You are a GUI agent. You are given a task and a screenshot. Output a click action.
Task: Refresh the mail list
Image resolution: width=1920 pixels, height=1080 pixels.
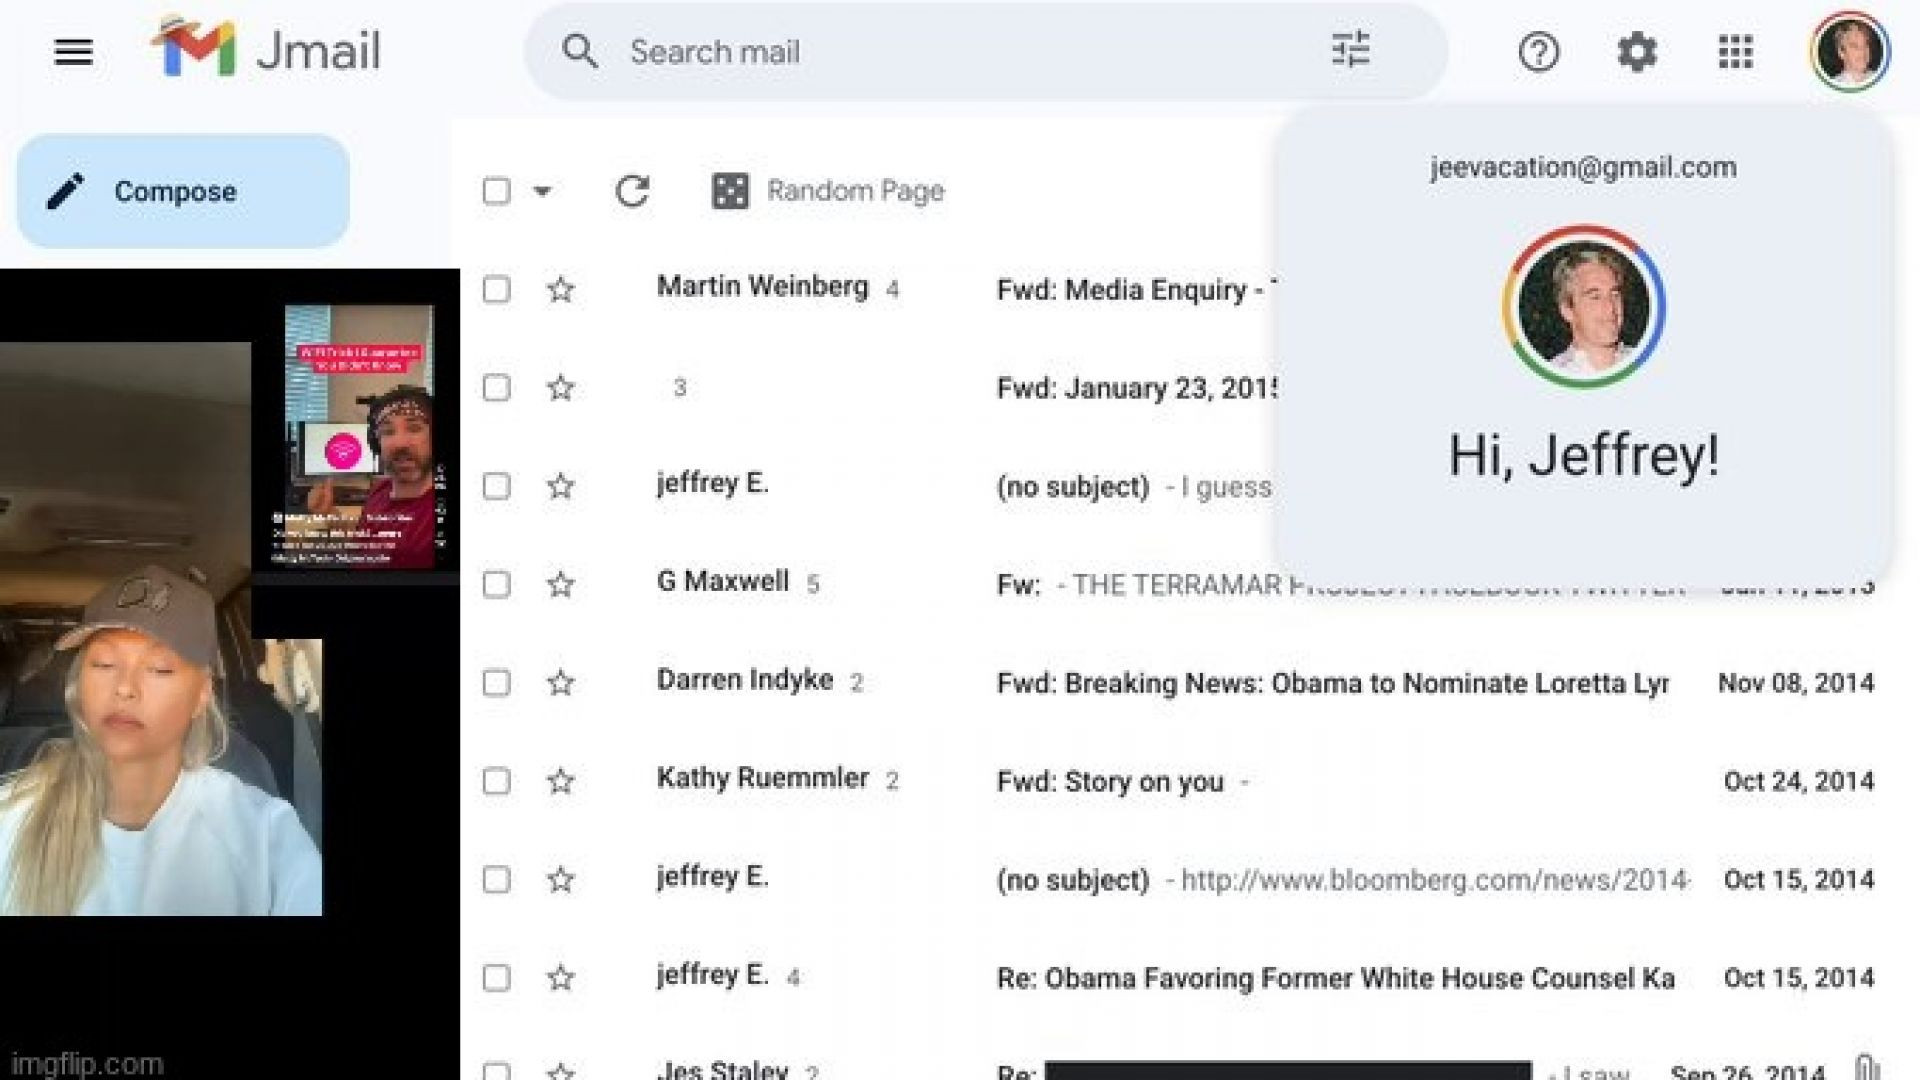pos(632,191)
